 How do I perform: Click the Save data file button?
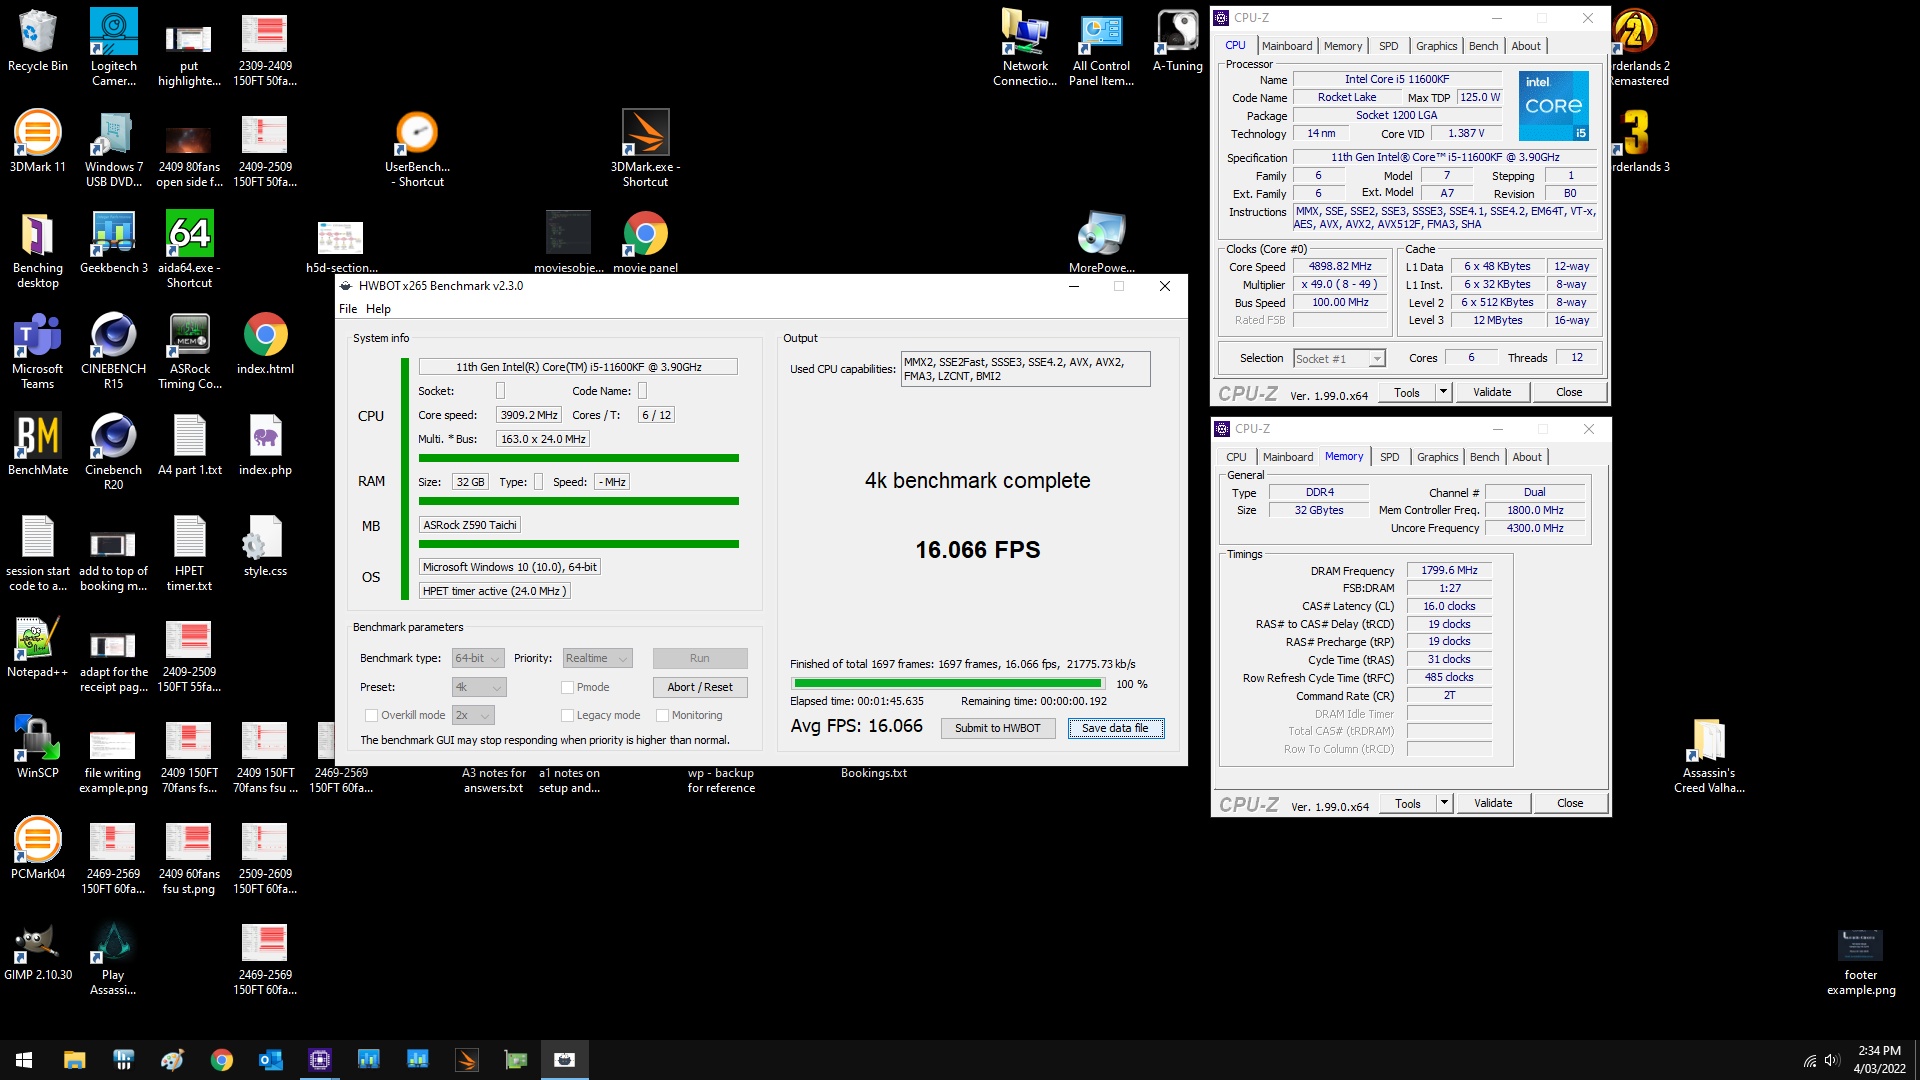(x=1115, y=728)
